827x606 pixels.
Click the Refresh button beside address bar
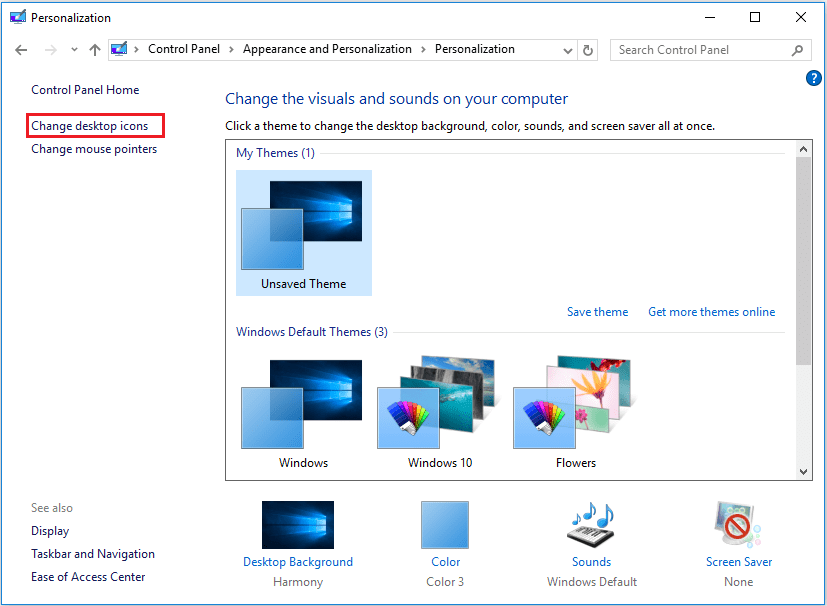(588, 50)
